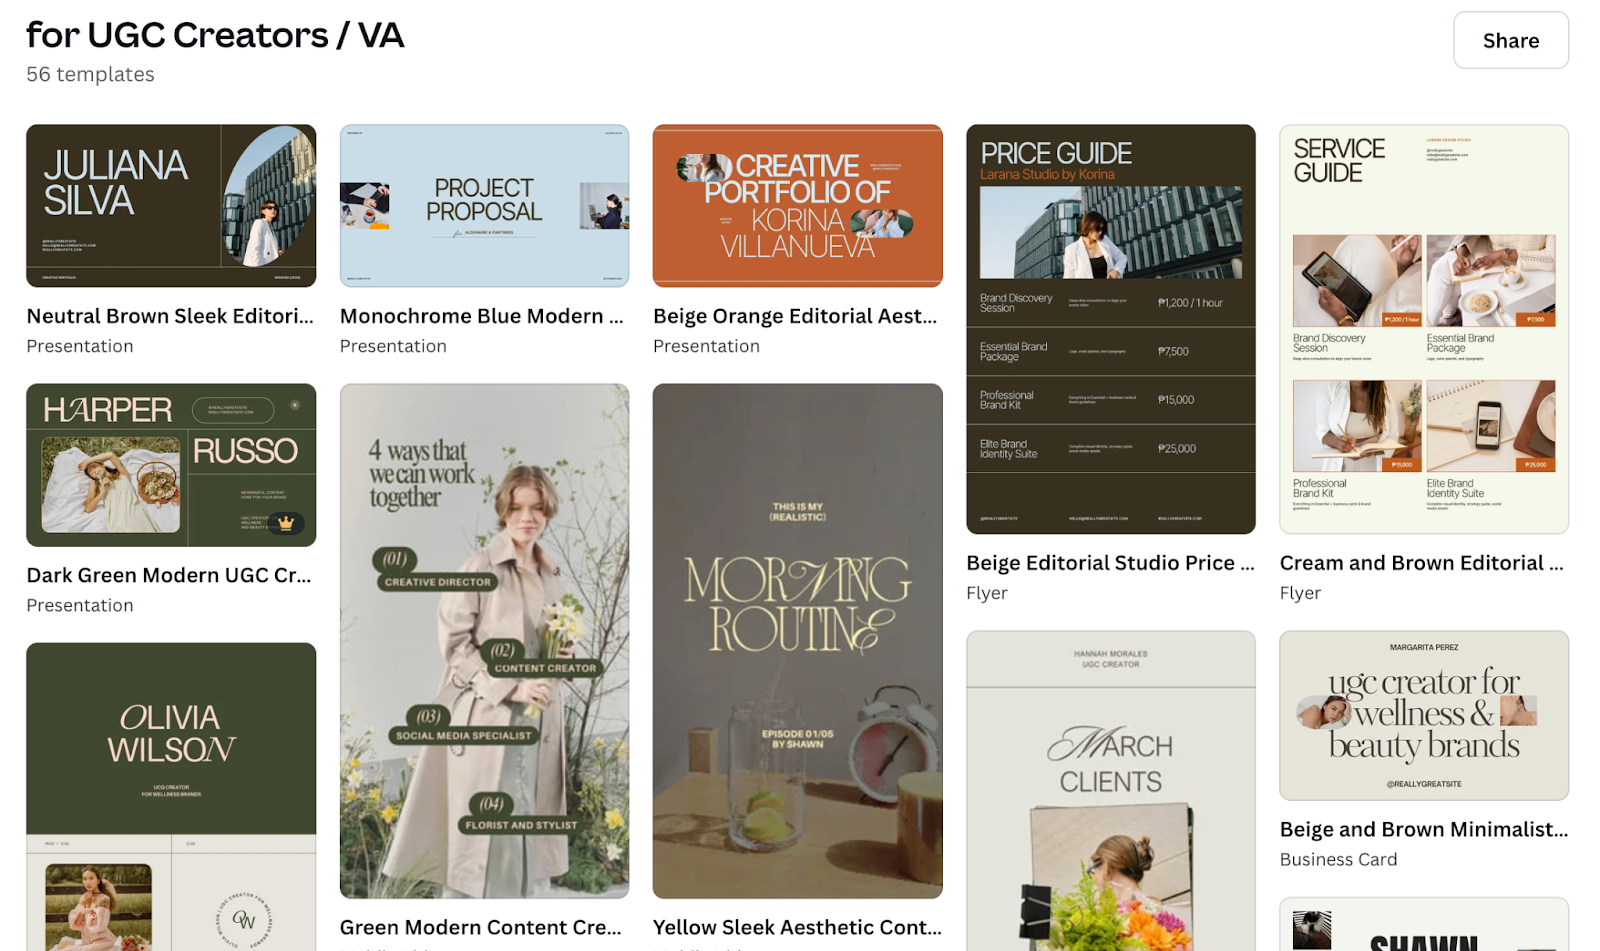Screen dimensions: 1600x951
Task: Click the Share button
Action: (1510, 40)
